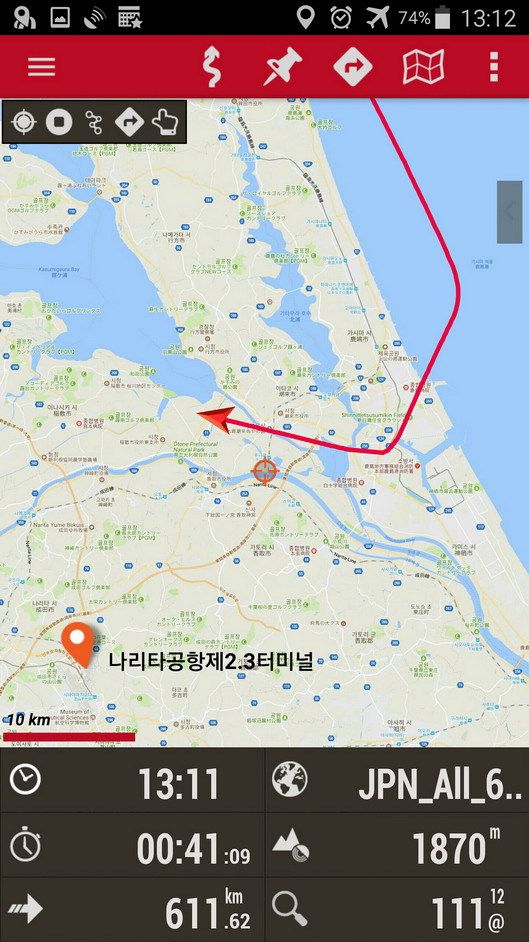Open the folded map selection icon
The width and height of the screenshot is (529, 942).
tap(423, 67)
